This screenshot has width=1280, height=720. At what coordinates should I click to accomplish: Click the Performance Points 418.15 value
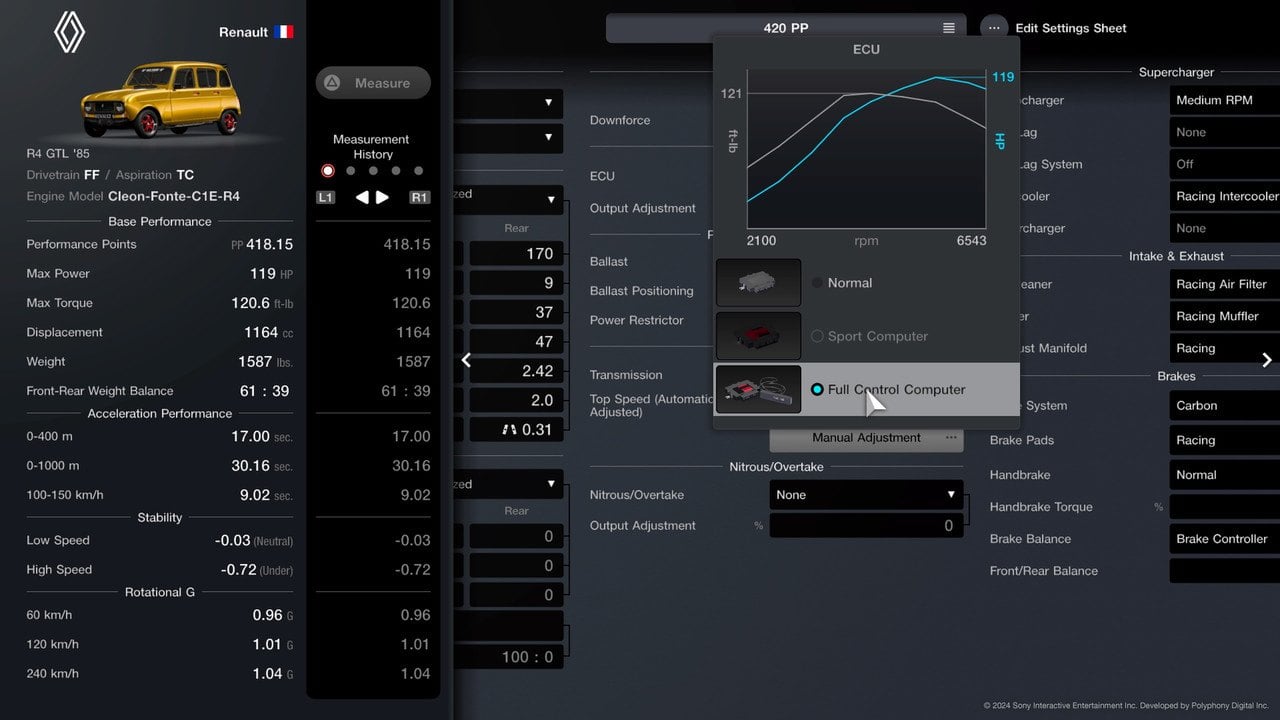(269, 244)
